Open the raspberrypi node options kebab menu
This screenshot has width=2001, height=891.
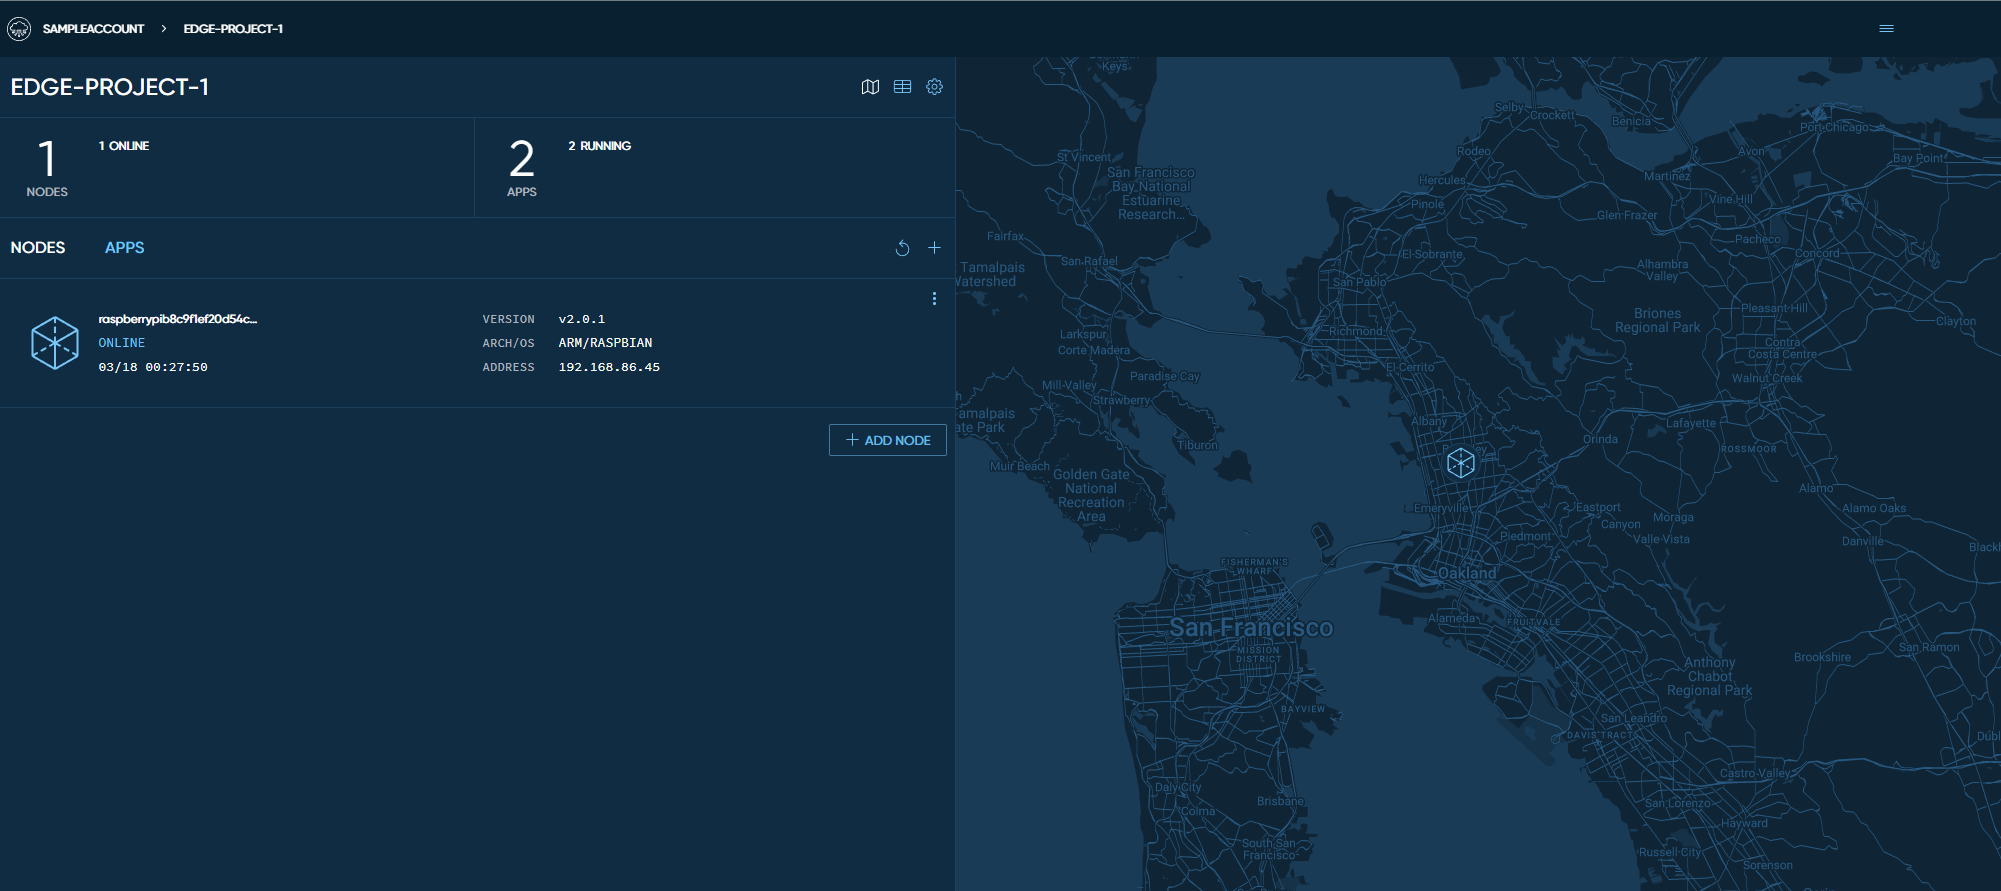pos(934,299)
